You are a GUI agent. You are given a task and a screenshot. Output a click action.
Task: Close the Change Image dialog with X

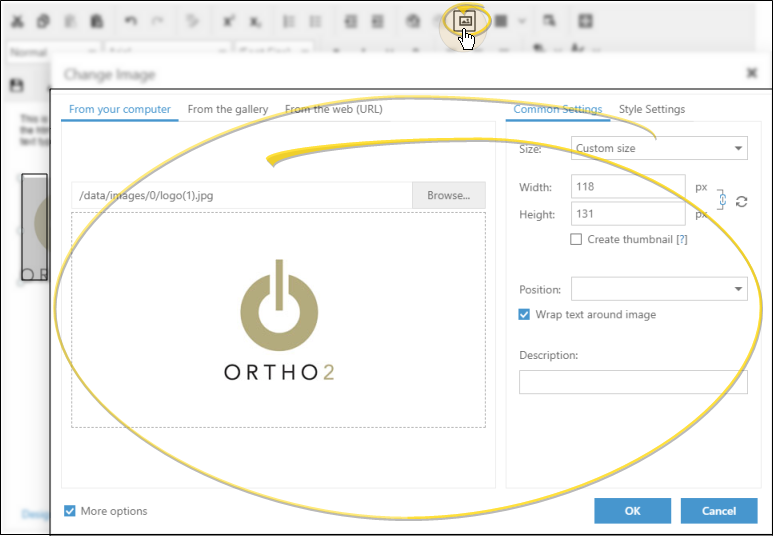click(x=752, y=73)
